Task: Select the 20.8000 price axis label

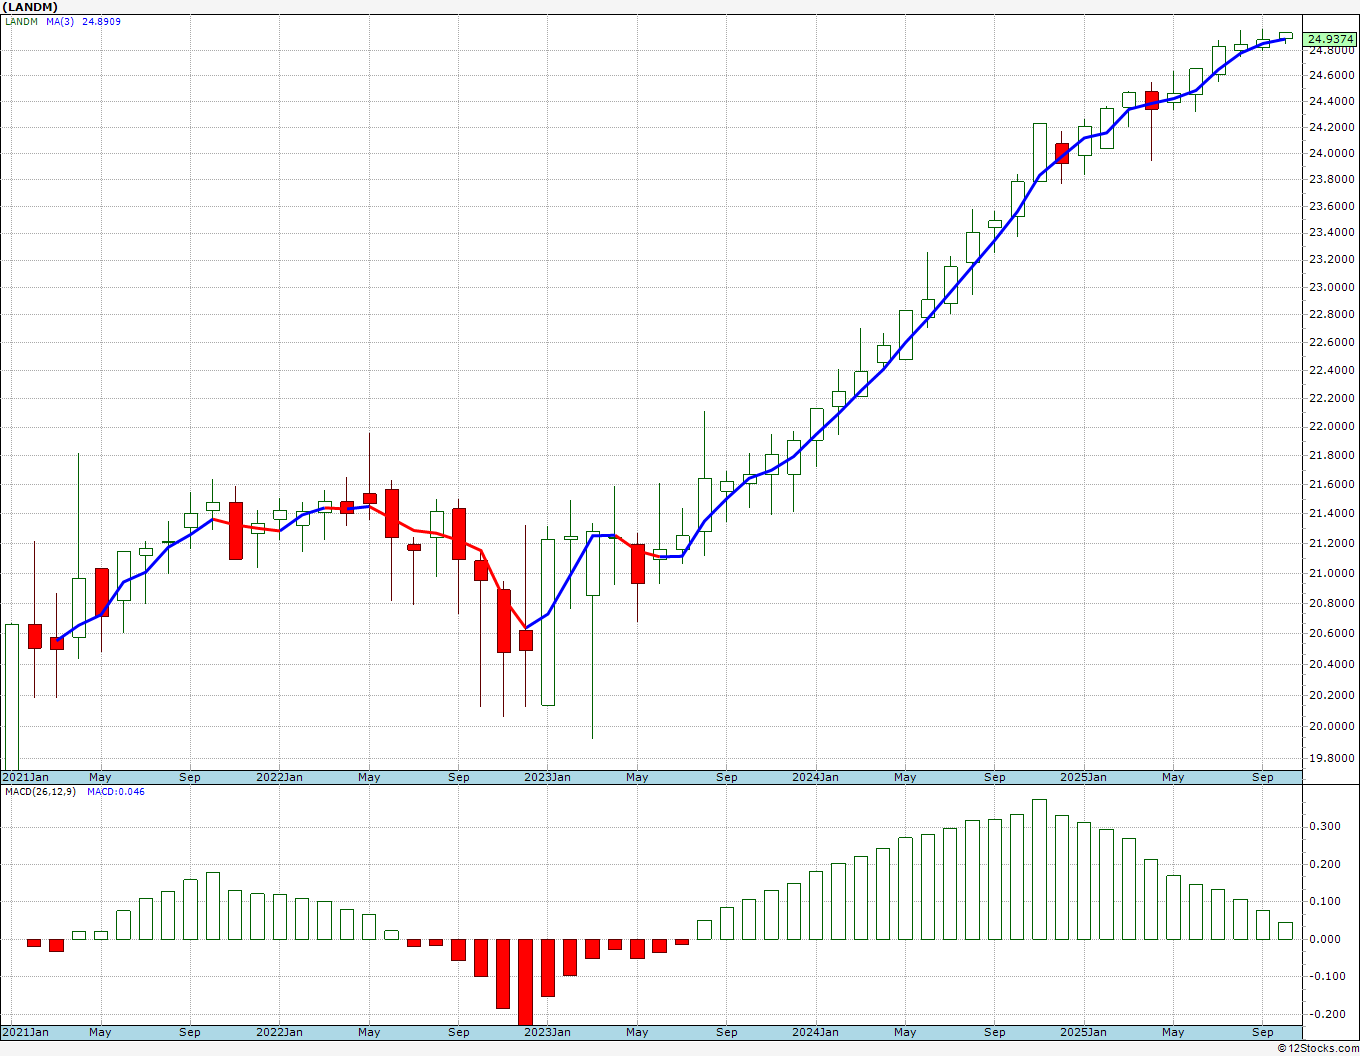Action: (1331, 603)
